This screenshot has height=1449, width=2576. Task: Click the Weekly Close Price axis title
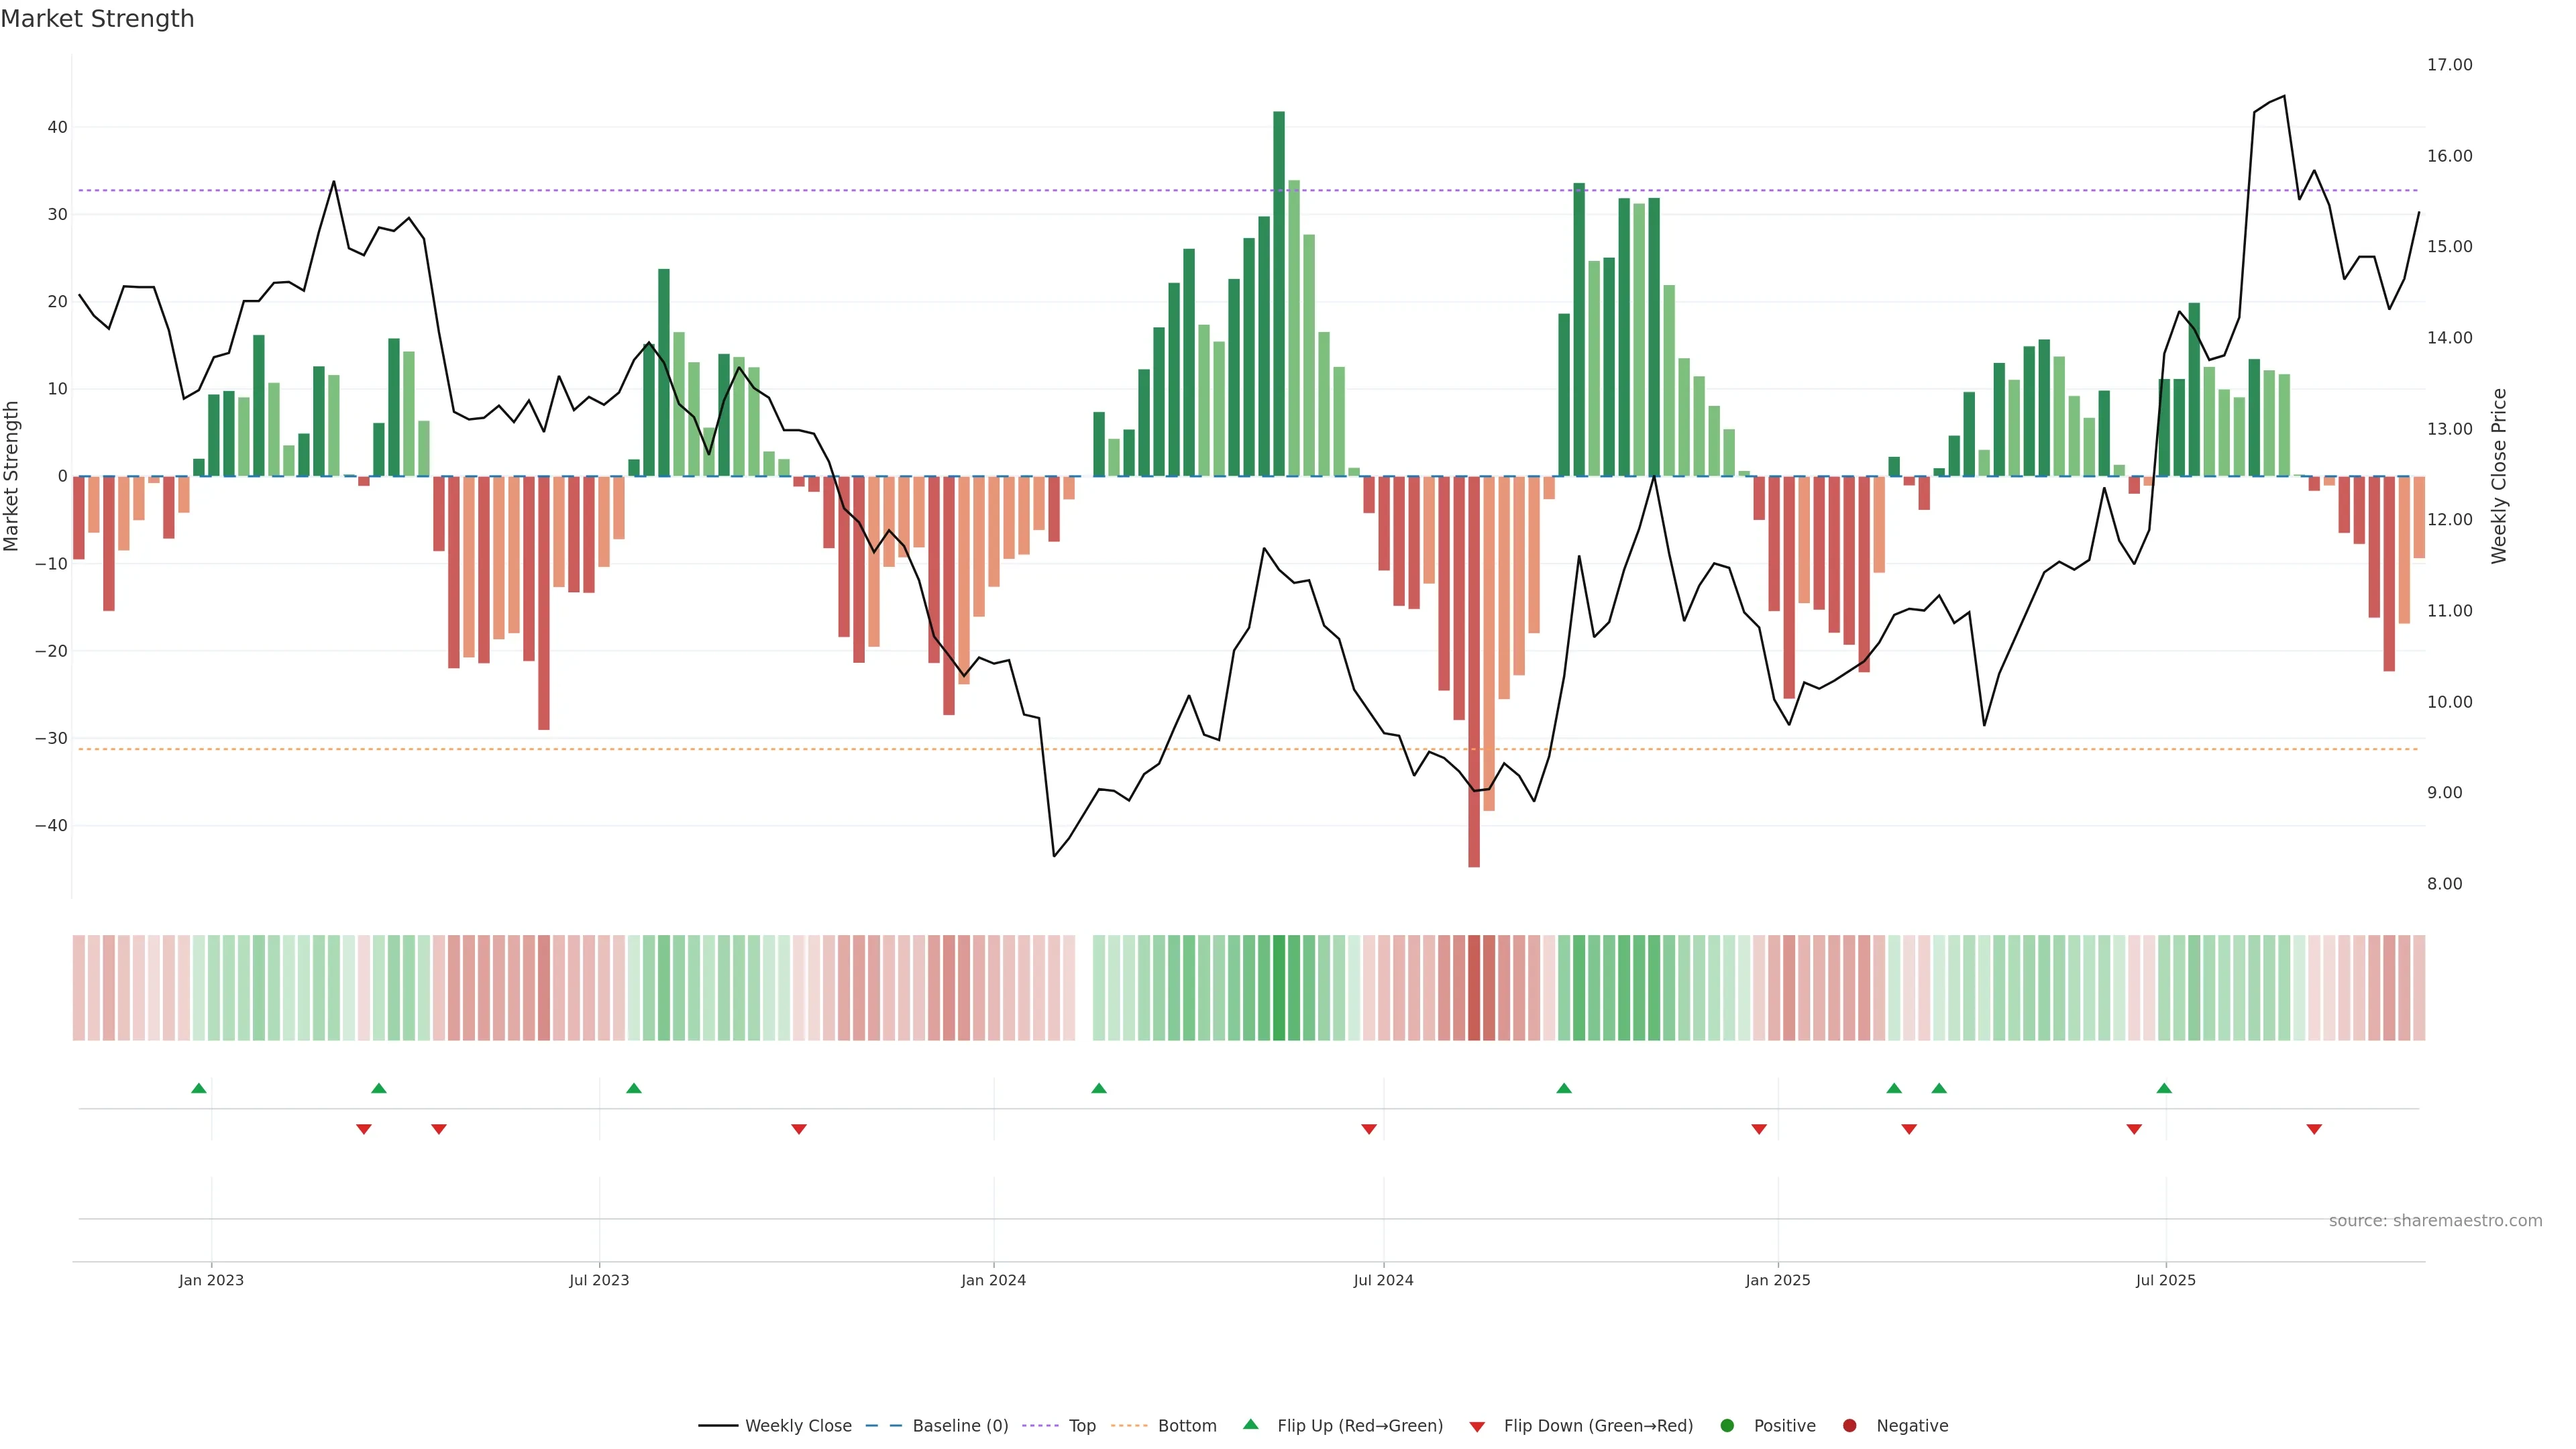[2499, 476]
